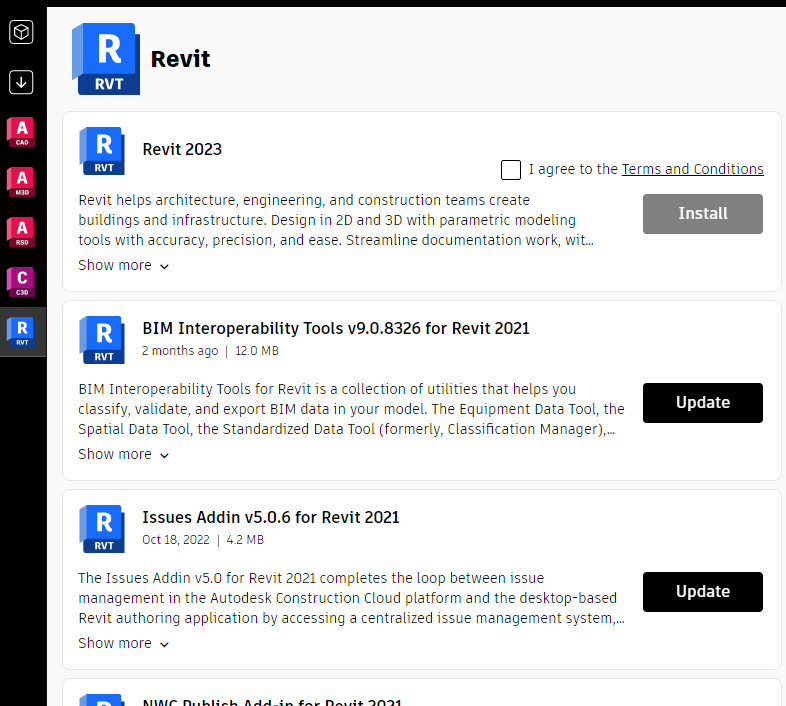Select the AutoCAD (CAD) product icon
This screenshot has height=706, width=786.
[x=21, y=132]
